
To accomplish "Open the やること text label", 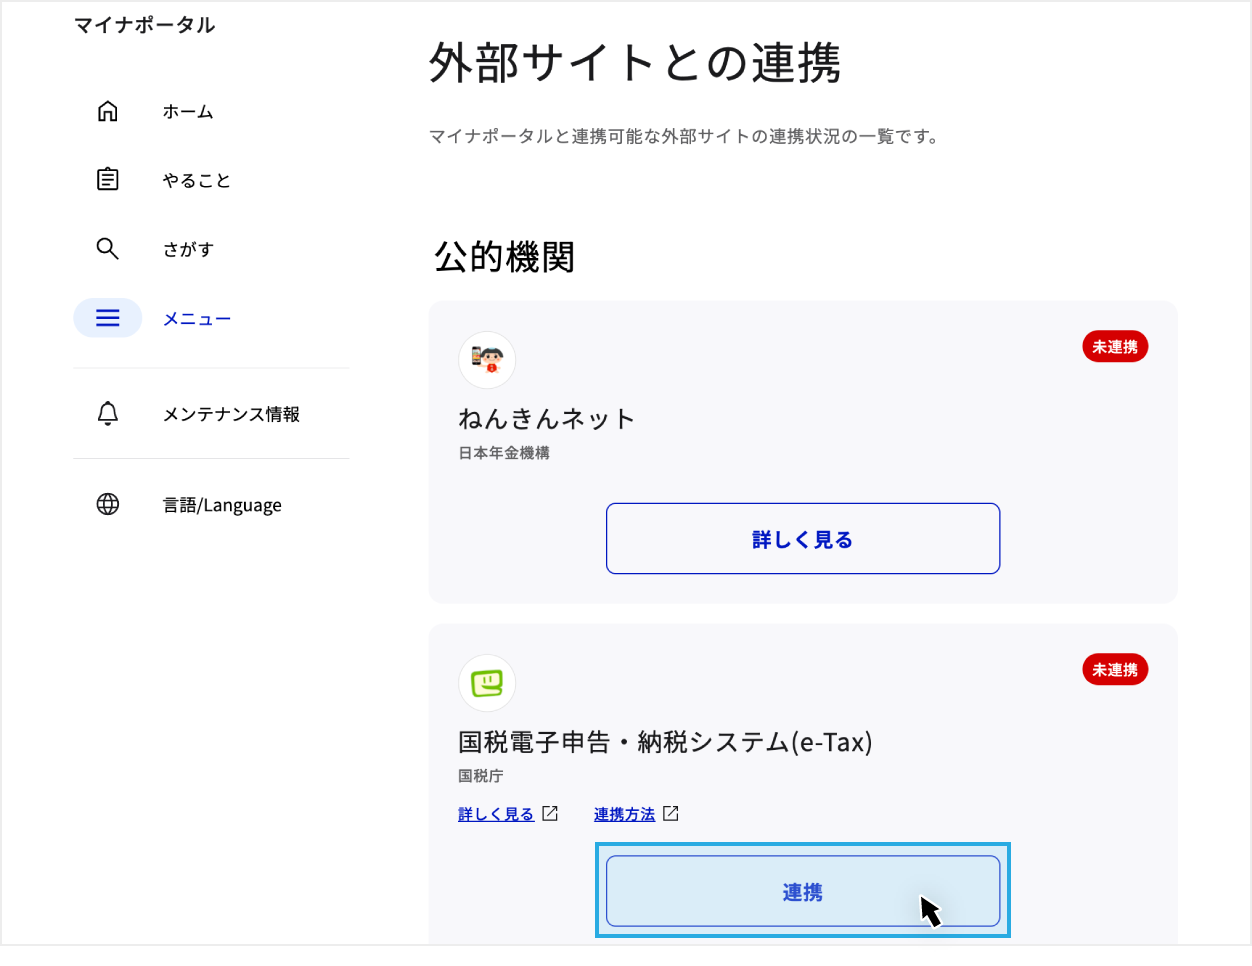I will click(x=197, y=181).
